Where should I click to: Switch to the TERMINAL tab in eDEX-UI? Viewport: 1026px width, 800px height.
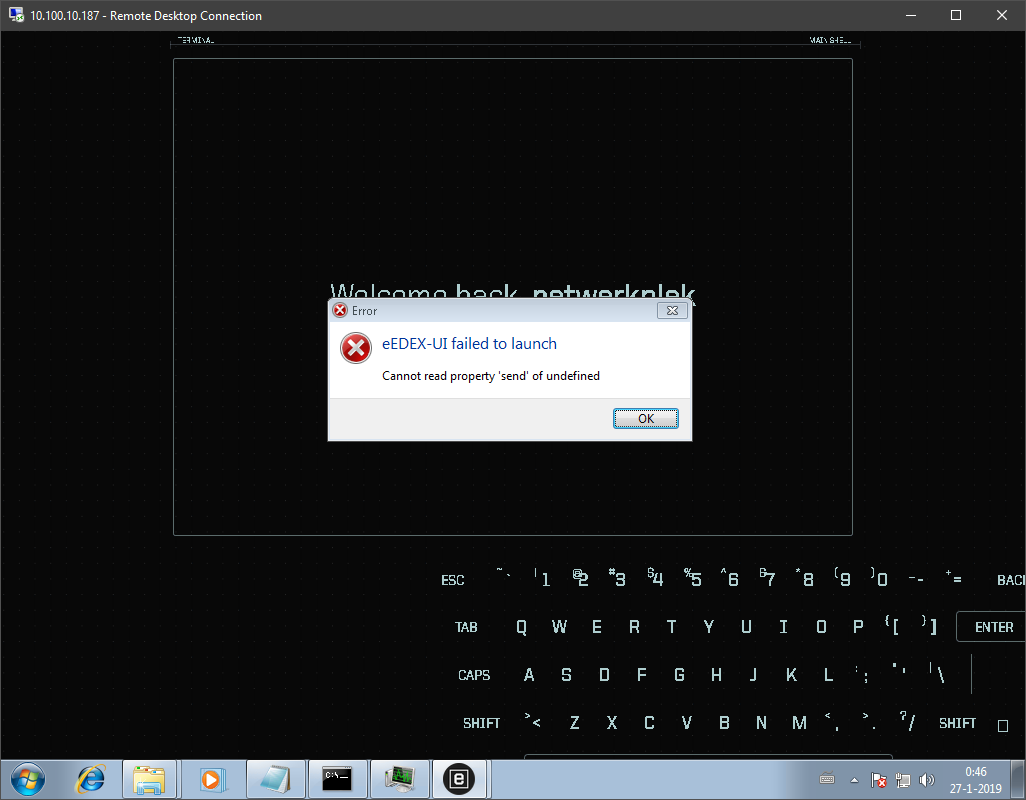pyautogui.click(x=195, y=40)
